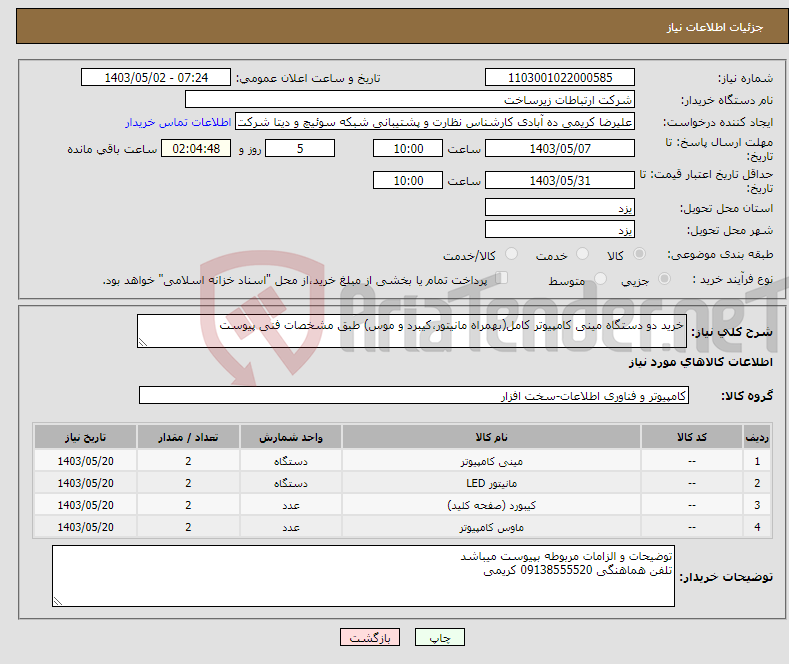The image size is (789, 664).
Task: Click the remaining time field 02:04:48
Action: coord(196,148)
